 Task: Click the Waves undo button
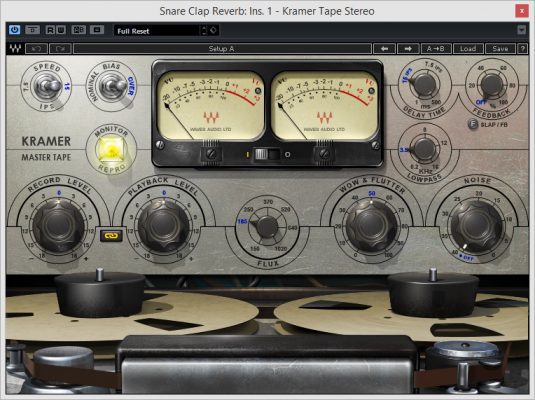[37, 48]
